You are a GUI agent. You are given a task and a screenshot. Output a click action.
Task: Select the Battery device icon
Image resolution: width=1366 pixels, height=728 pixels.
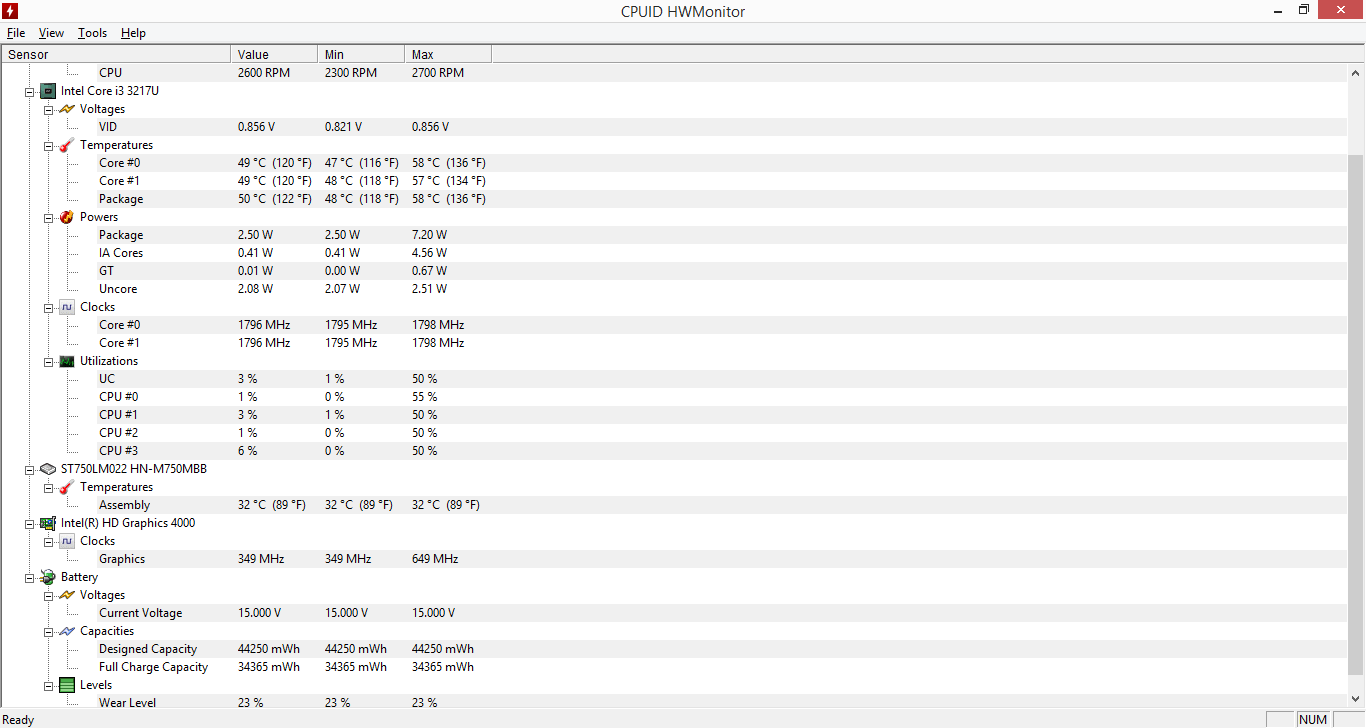pos(48,577)
